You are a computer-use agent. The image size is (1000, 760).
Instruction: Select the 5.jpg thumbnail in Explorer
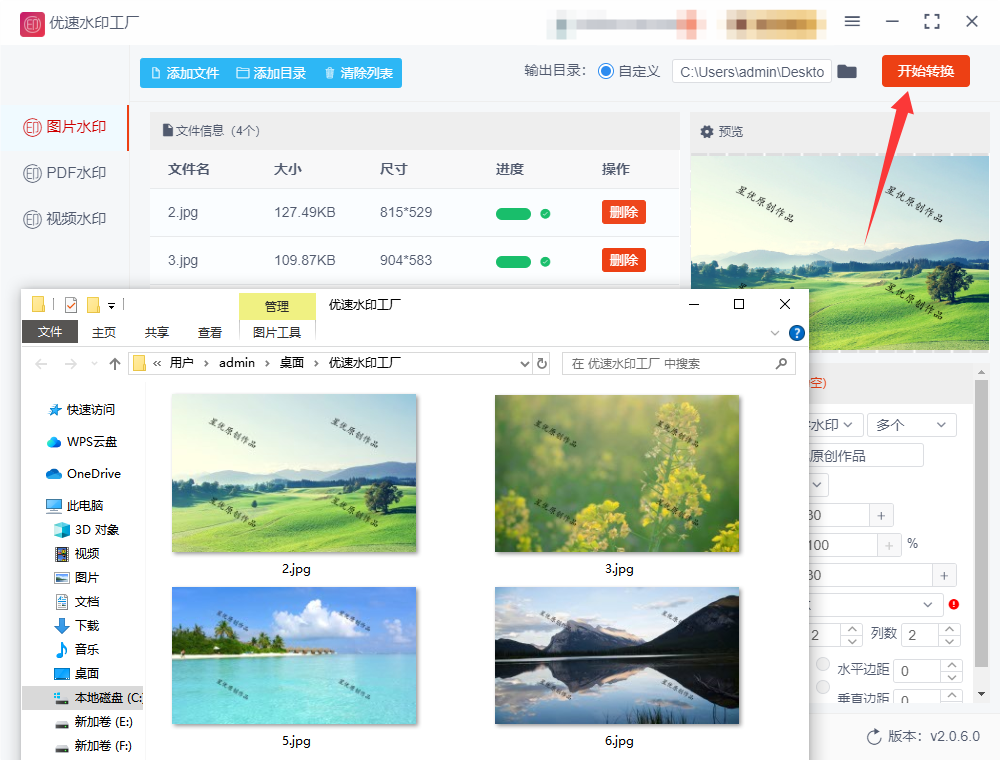click(294, 655)
